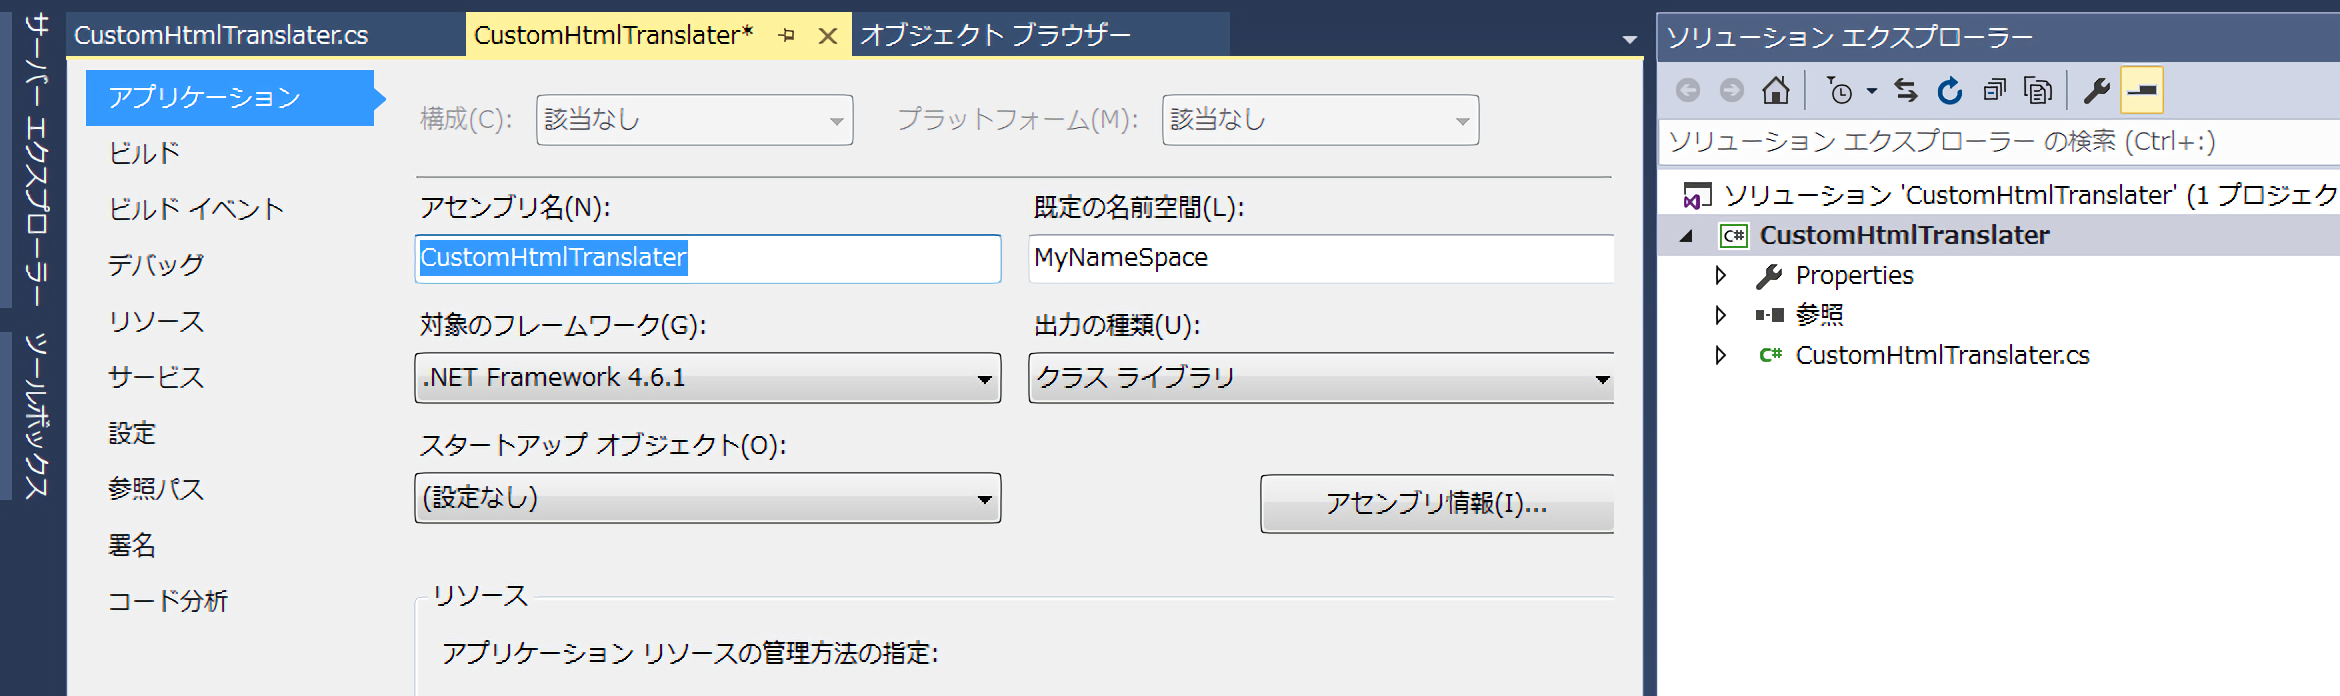This screenshot has width=2340, height=696.
Task: Pin the CustomHtmlTranslater* tab
Action: pos(787,36)
